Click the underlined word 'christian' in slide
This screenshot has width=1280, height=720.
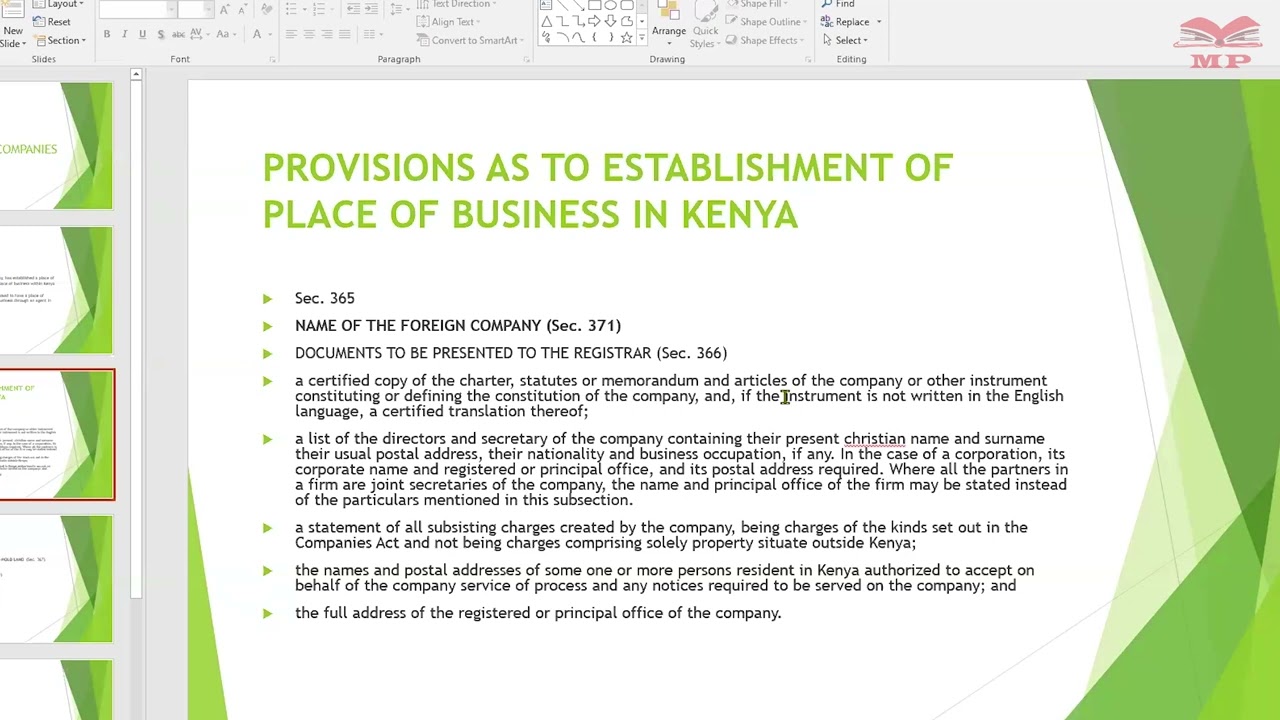pos(874,438)
